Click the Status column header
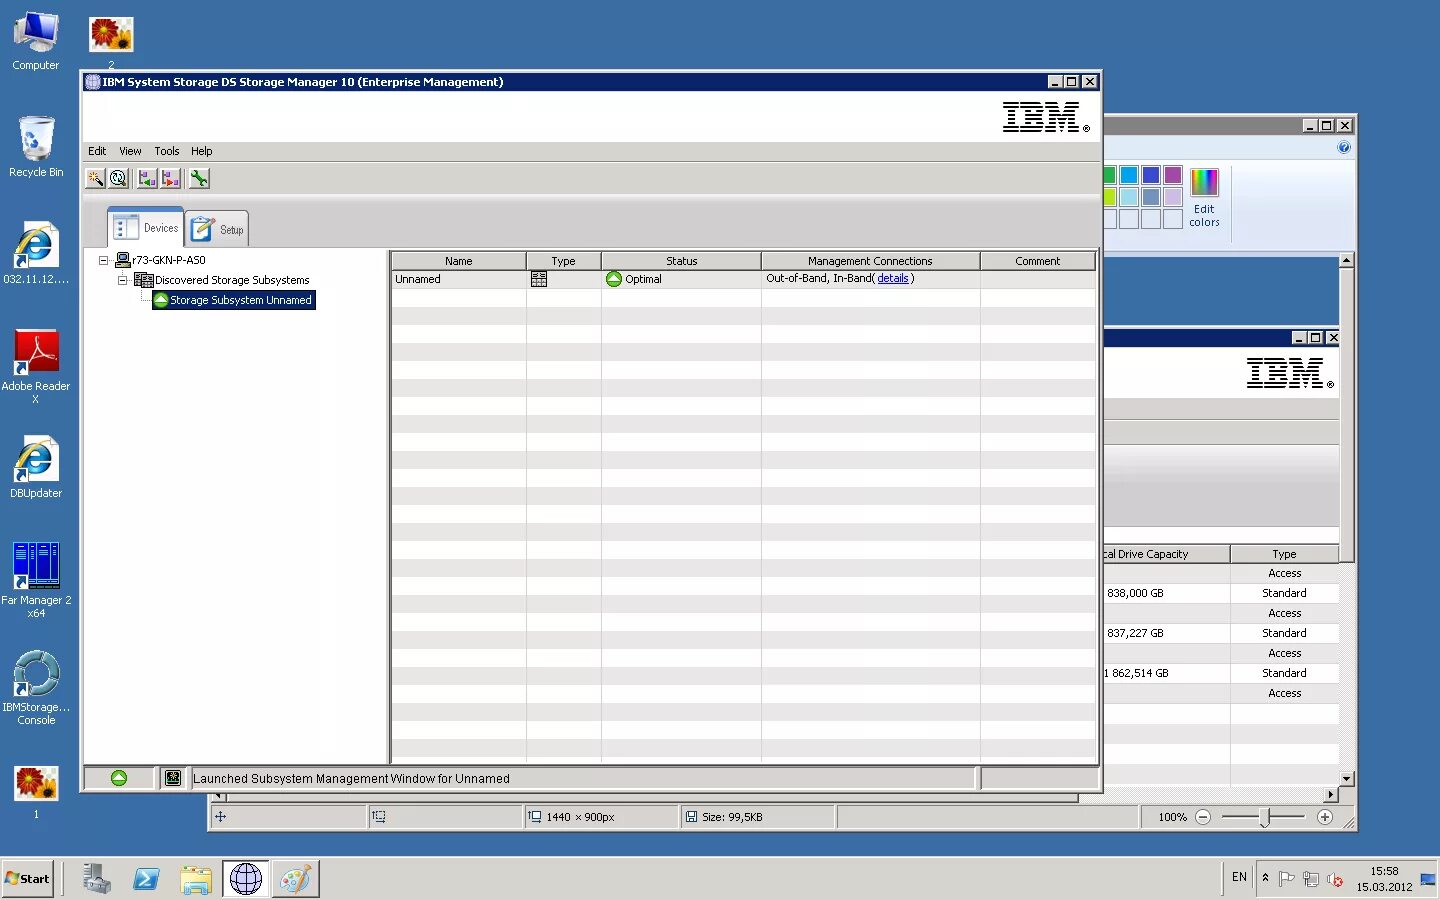1440x900 pixels. [x=682, y=261]
